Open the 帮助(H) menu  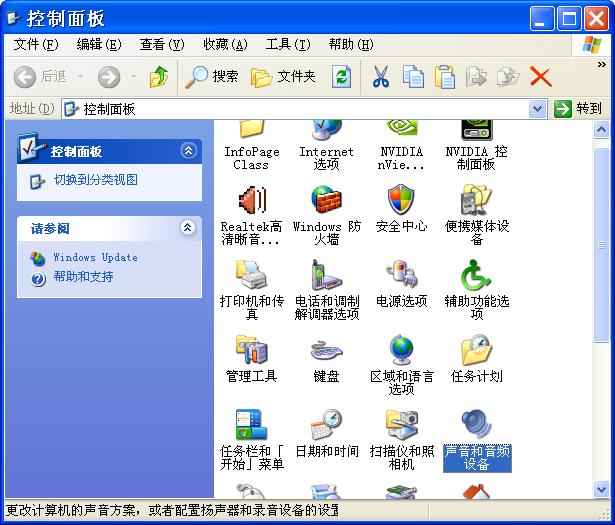pyautogui.click(x=351, y=44)
